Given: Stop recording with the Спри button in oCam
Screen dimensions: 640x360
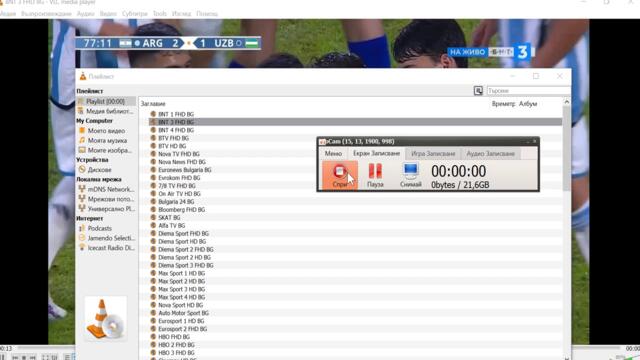Looking at the screenshot, I should point(340,175).
